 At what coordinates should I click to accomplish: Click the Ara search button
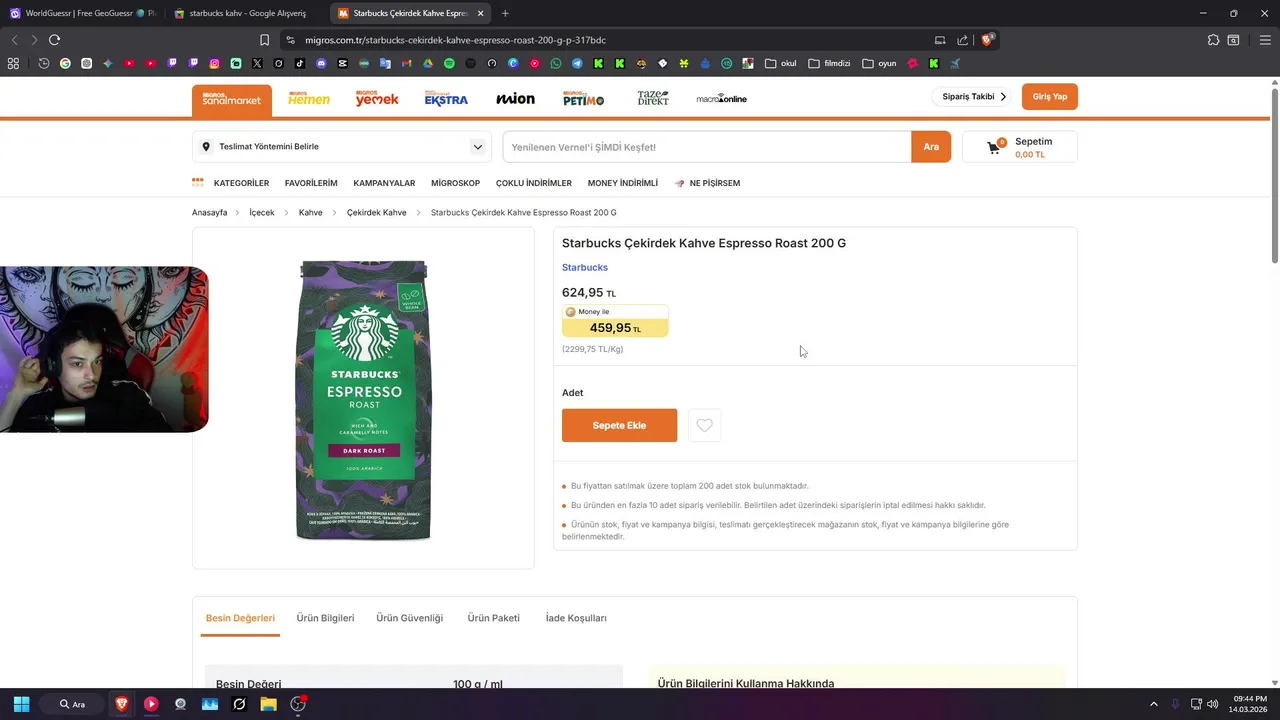pyautogui.click(x=931, y=147)
